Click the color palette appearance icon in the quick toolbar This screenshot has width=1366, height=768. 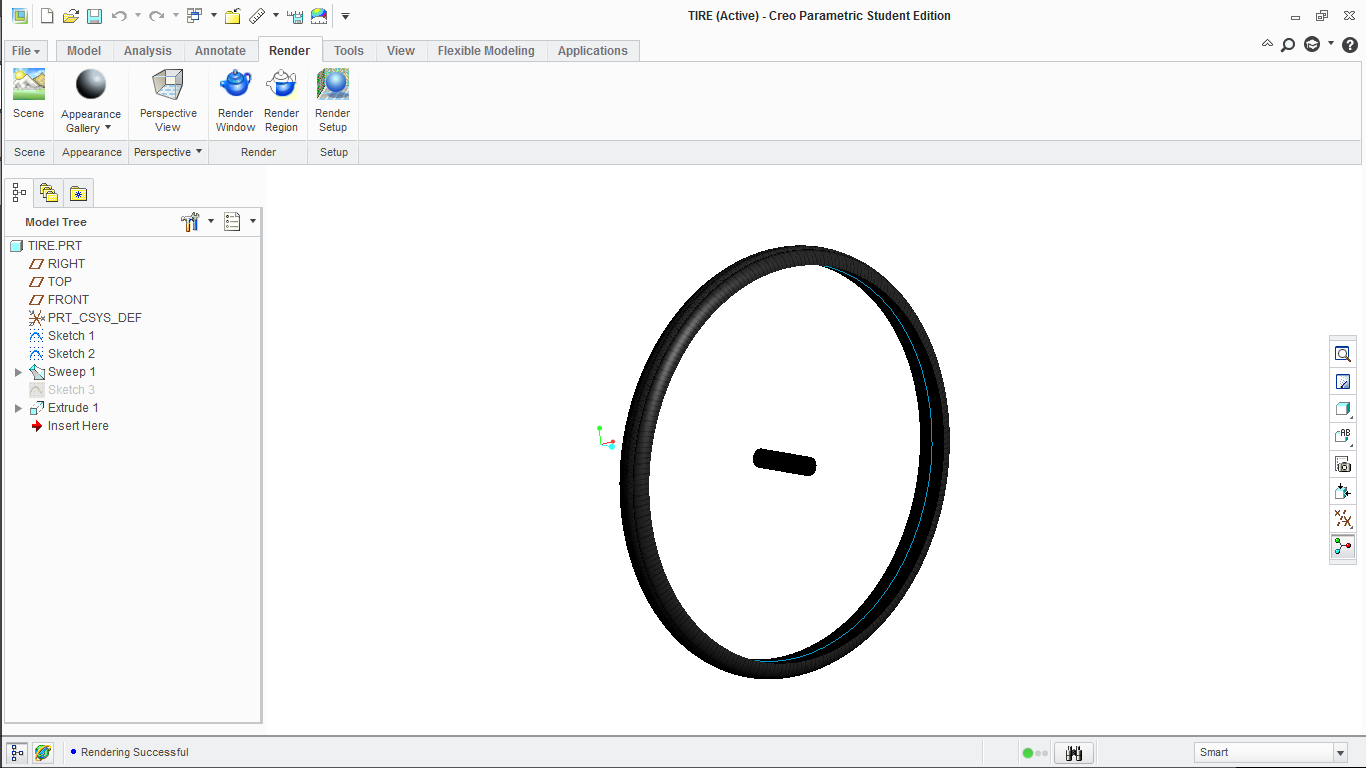click(319, 16)
